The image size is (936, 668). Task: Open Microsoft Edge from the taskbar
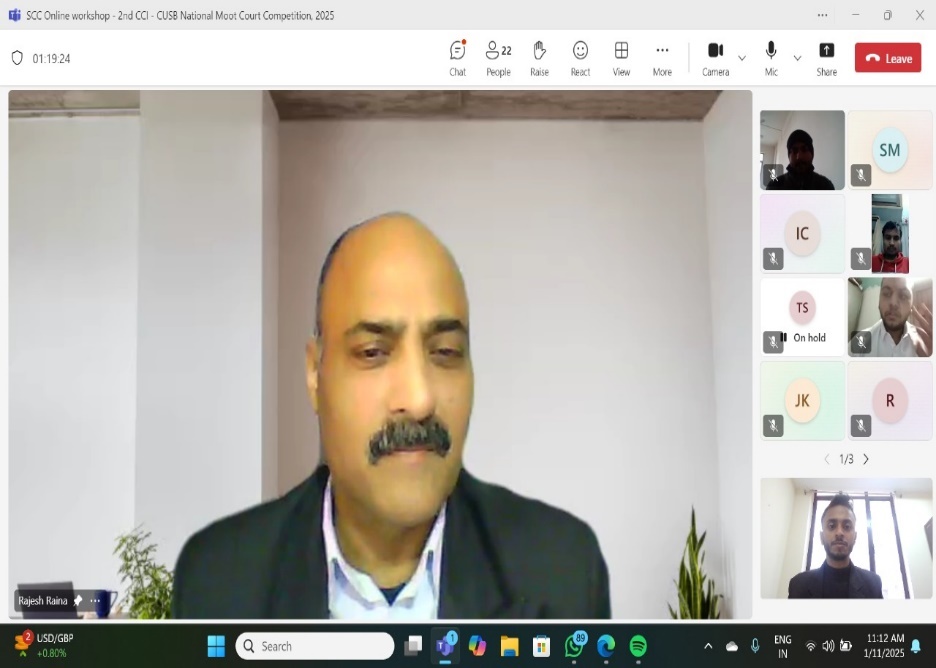pyautogui.click(x=606, y=646)
